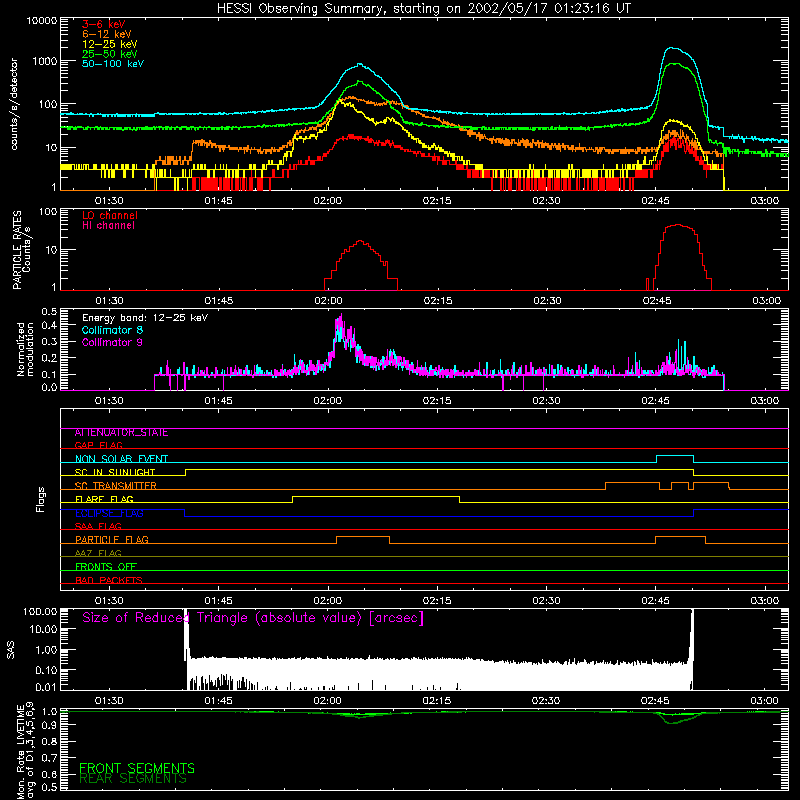The height and width of the screenshot is (800, 800).
Task: Click "Energy band: 12-25 keV" label
Action: [x=145, y=318]
